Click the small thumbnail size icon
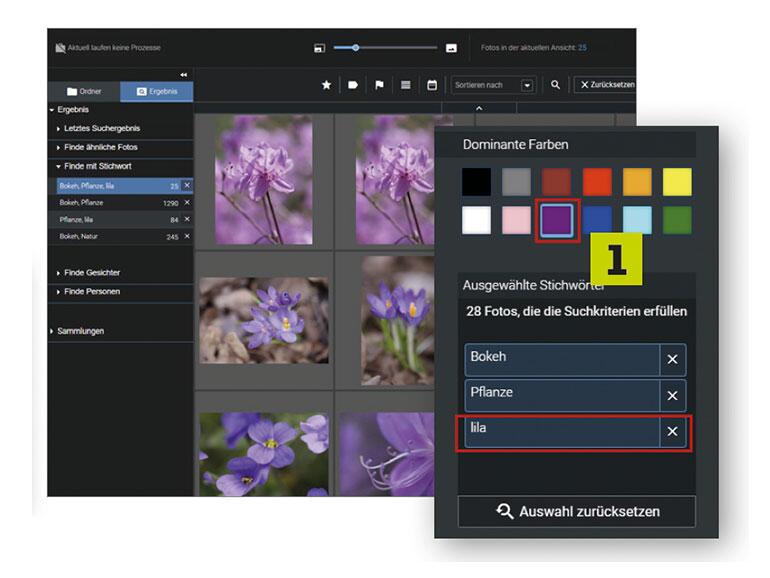770x578 pixels. pyautogui.click(x=319, y=48)
